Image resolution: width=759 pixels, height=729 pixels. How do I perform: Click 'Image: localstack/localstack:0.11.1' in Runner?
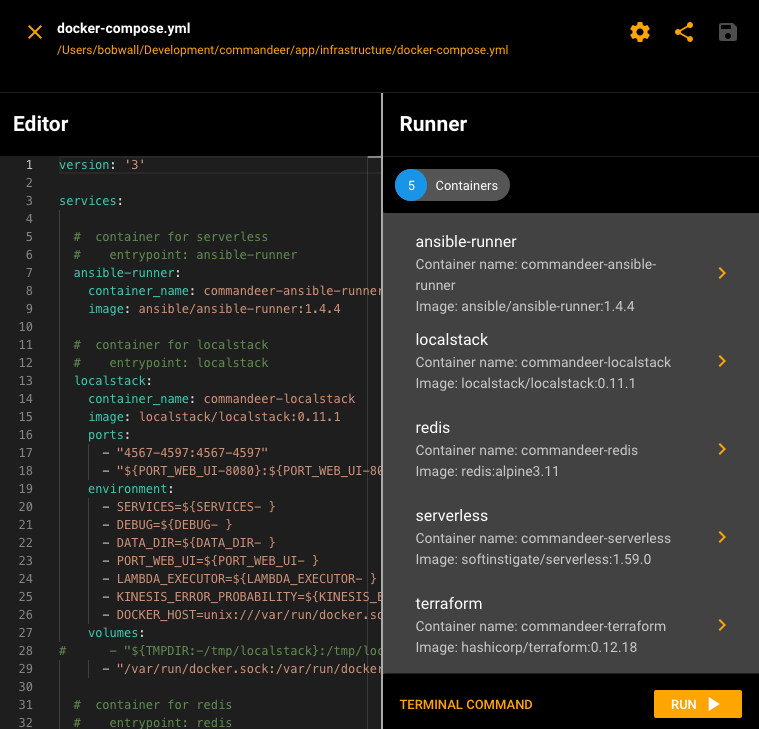525,383
